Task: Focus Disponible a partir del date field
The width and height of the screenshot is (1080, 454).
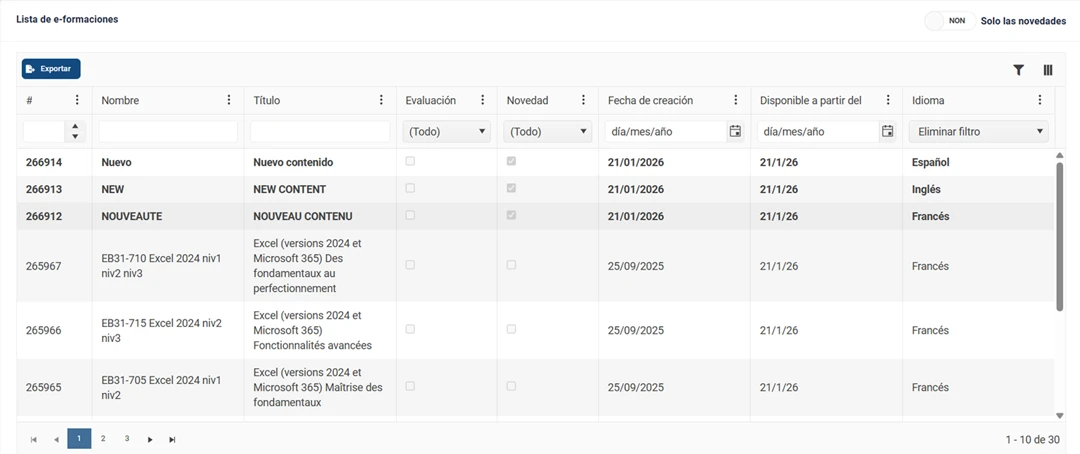Action: (x=818, y=132)
